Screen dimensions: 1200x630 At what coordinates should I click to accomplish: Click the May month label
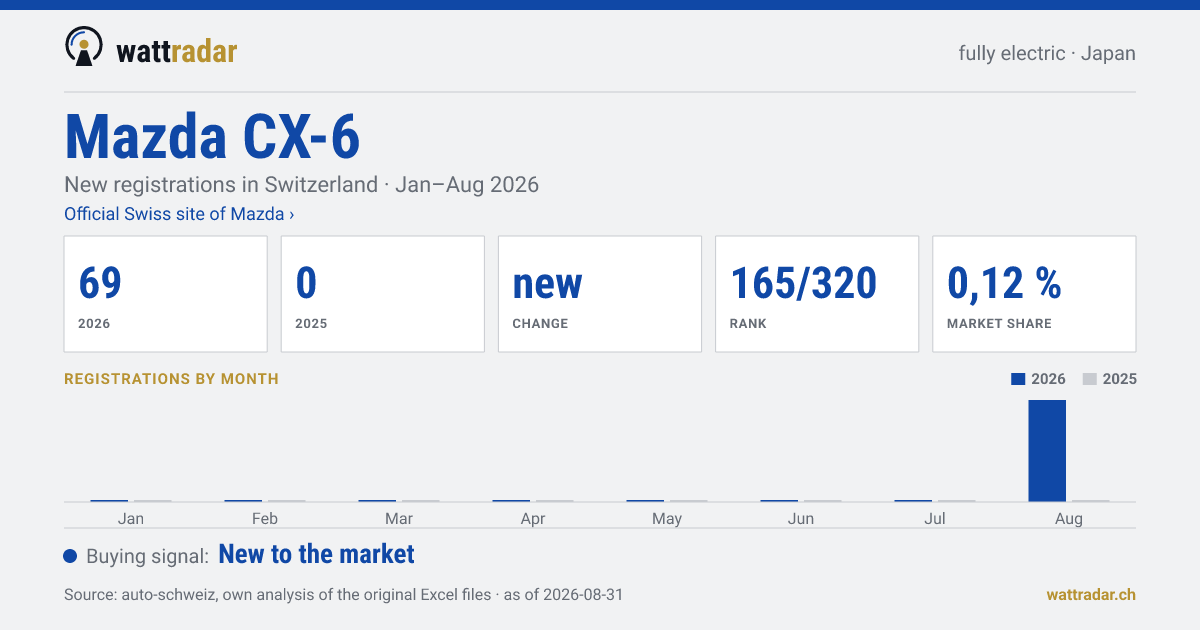tap(667, 518)
